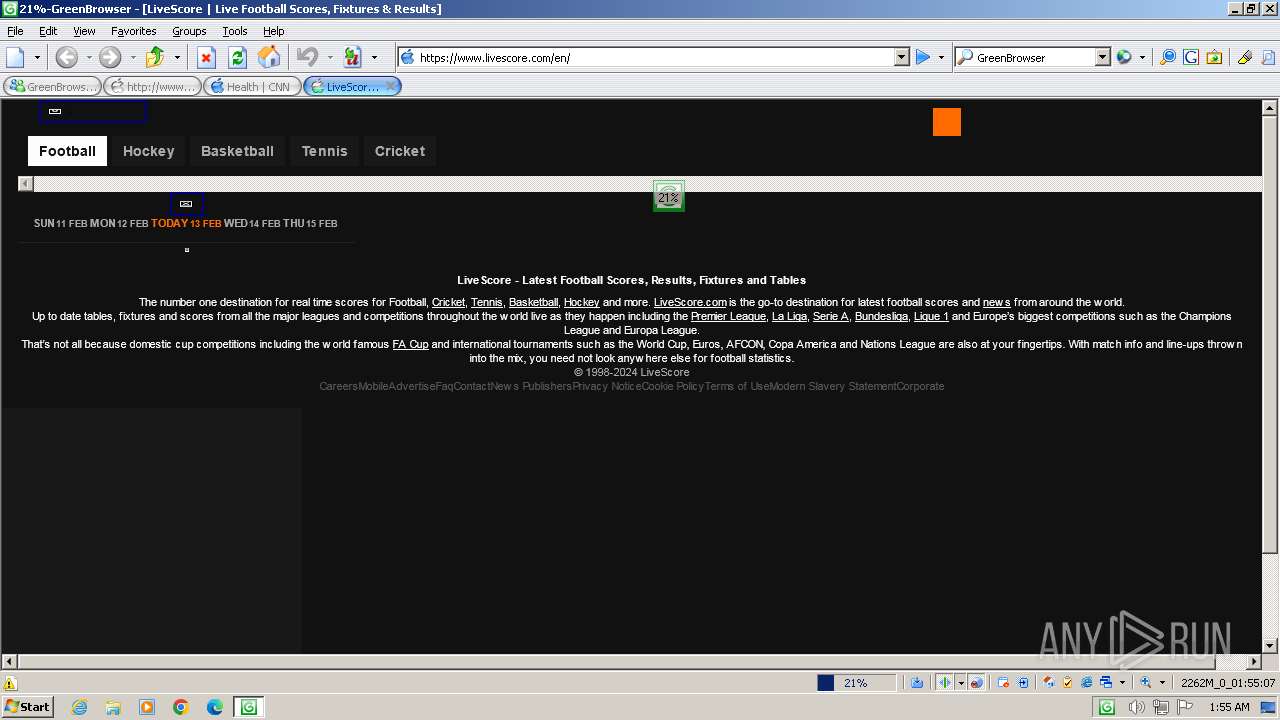This screenshot has height=720, width=1280.
Task: Click the 21% loading progress bar
Action: [855, 683]
